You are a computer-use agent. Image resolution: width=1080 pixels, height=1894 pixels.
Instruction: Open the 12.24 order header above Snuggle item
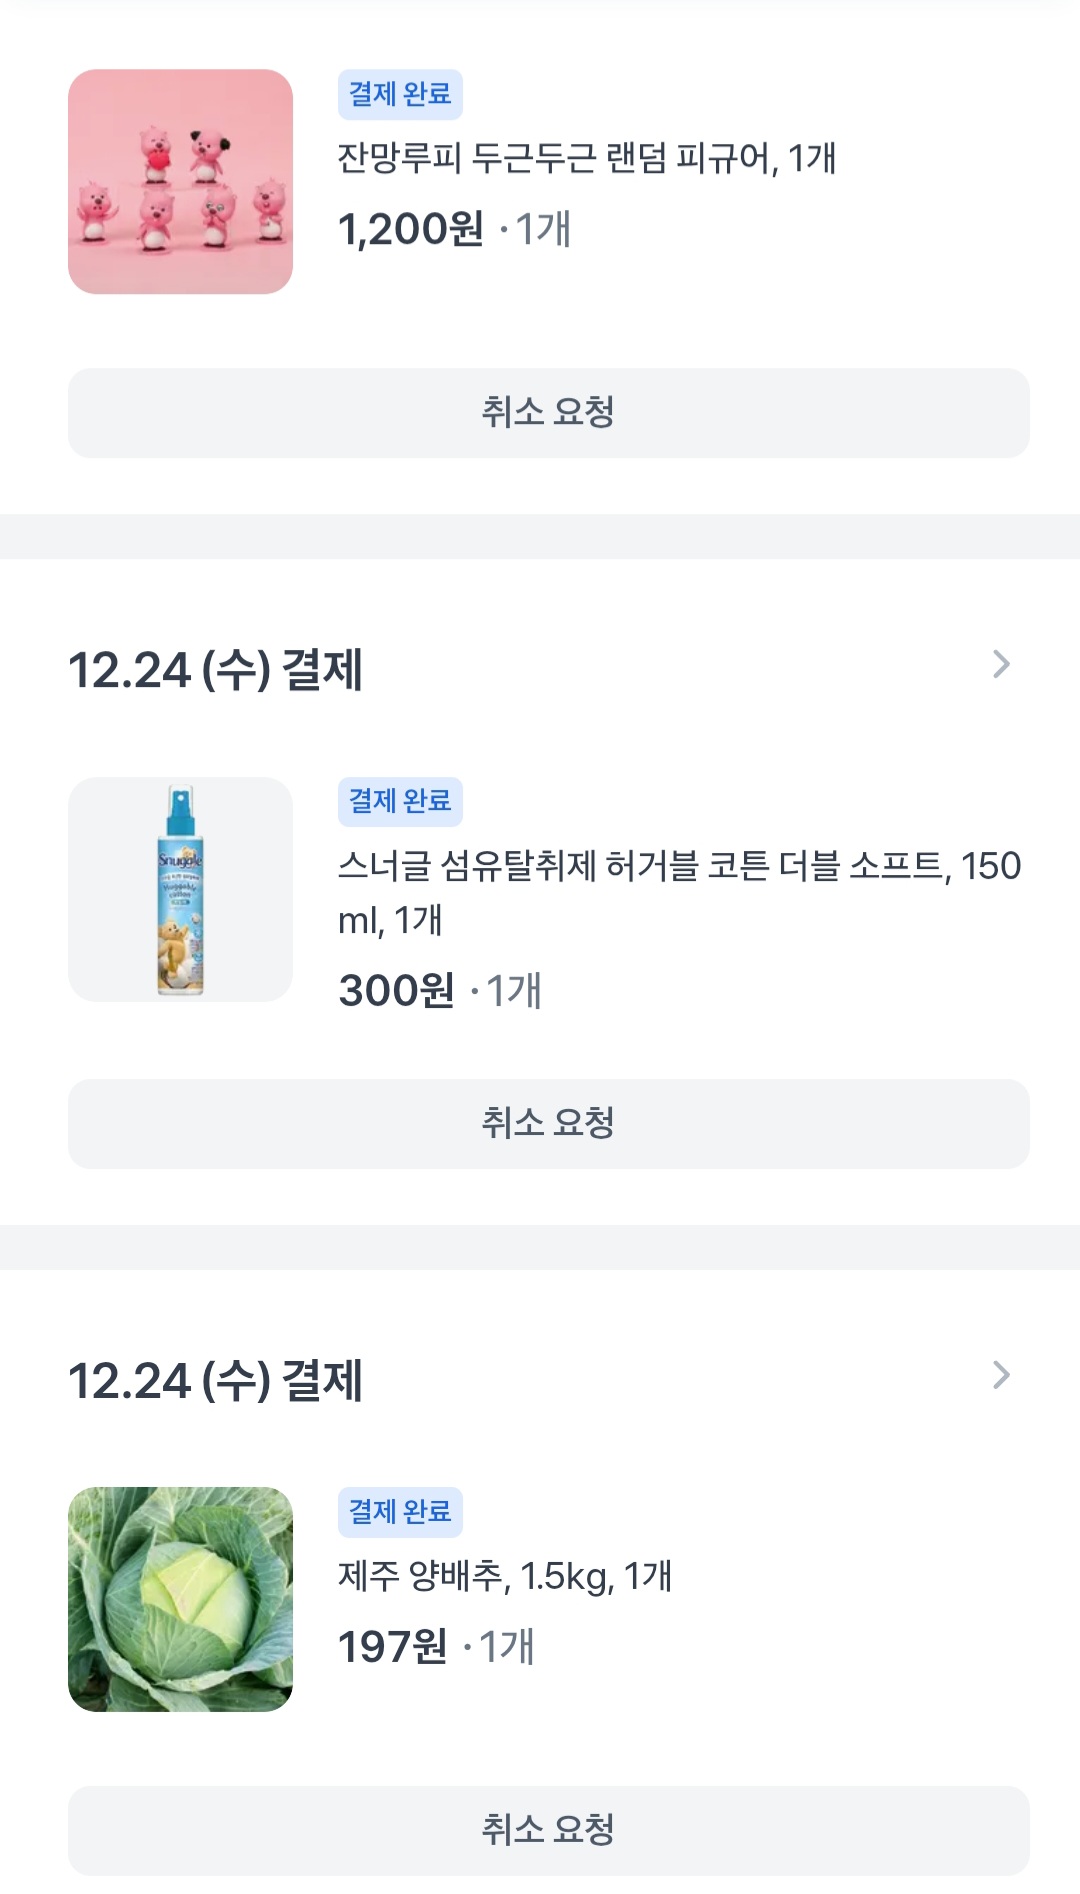(x=215, y=669)
